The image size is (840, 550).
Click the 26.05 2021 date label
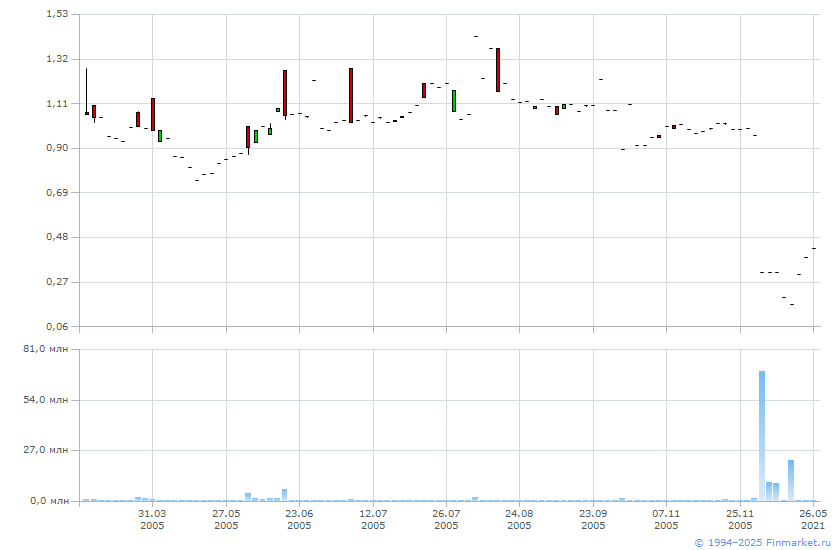coord(813,519)
